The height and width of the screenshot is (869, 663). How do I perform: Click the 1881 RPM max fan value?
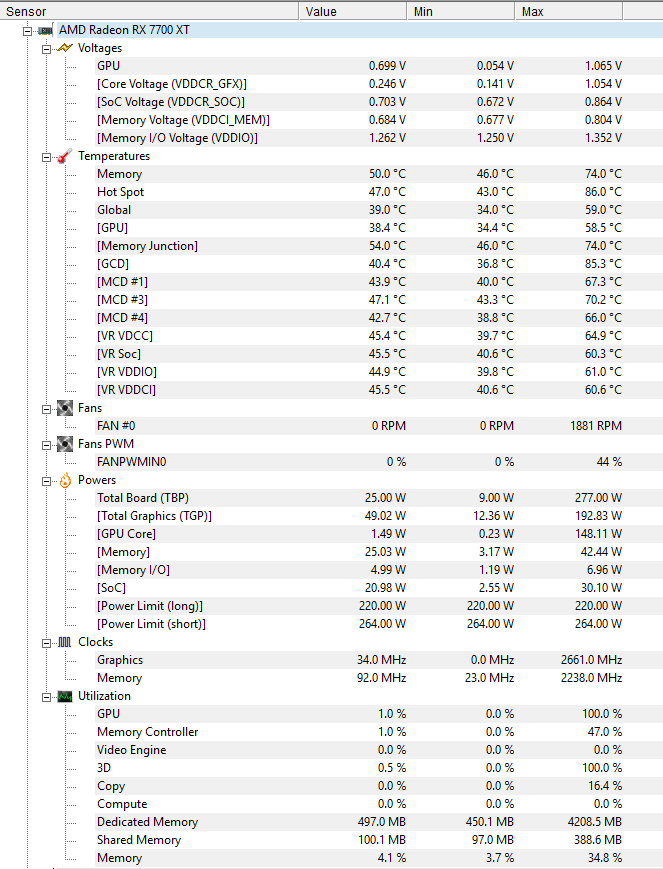pyautogui.click(x=596, y=426)
